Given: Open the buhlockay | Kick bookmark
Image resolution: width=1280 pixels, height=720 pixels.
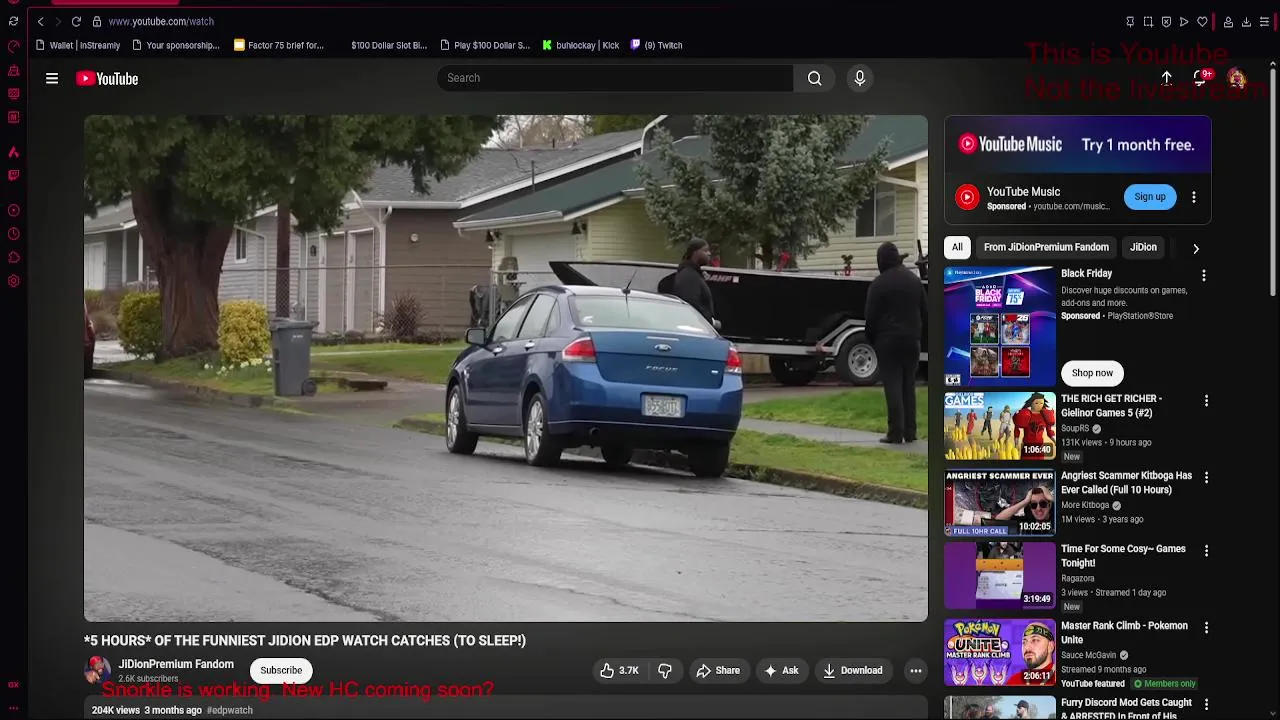Looking at the screenshot, I should click(x=581, y=45).
